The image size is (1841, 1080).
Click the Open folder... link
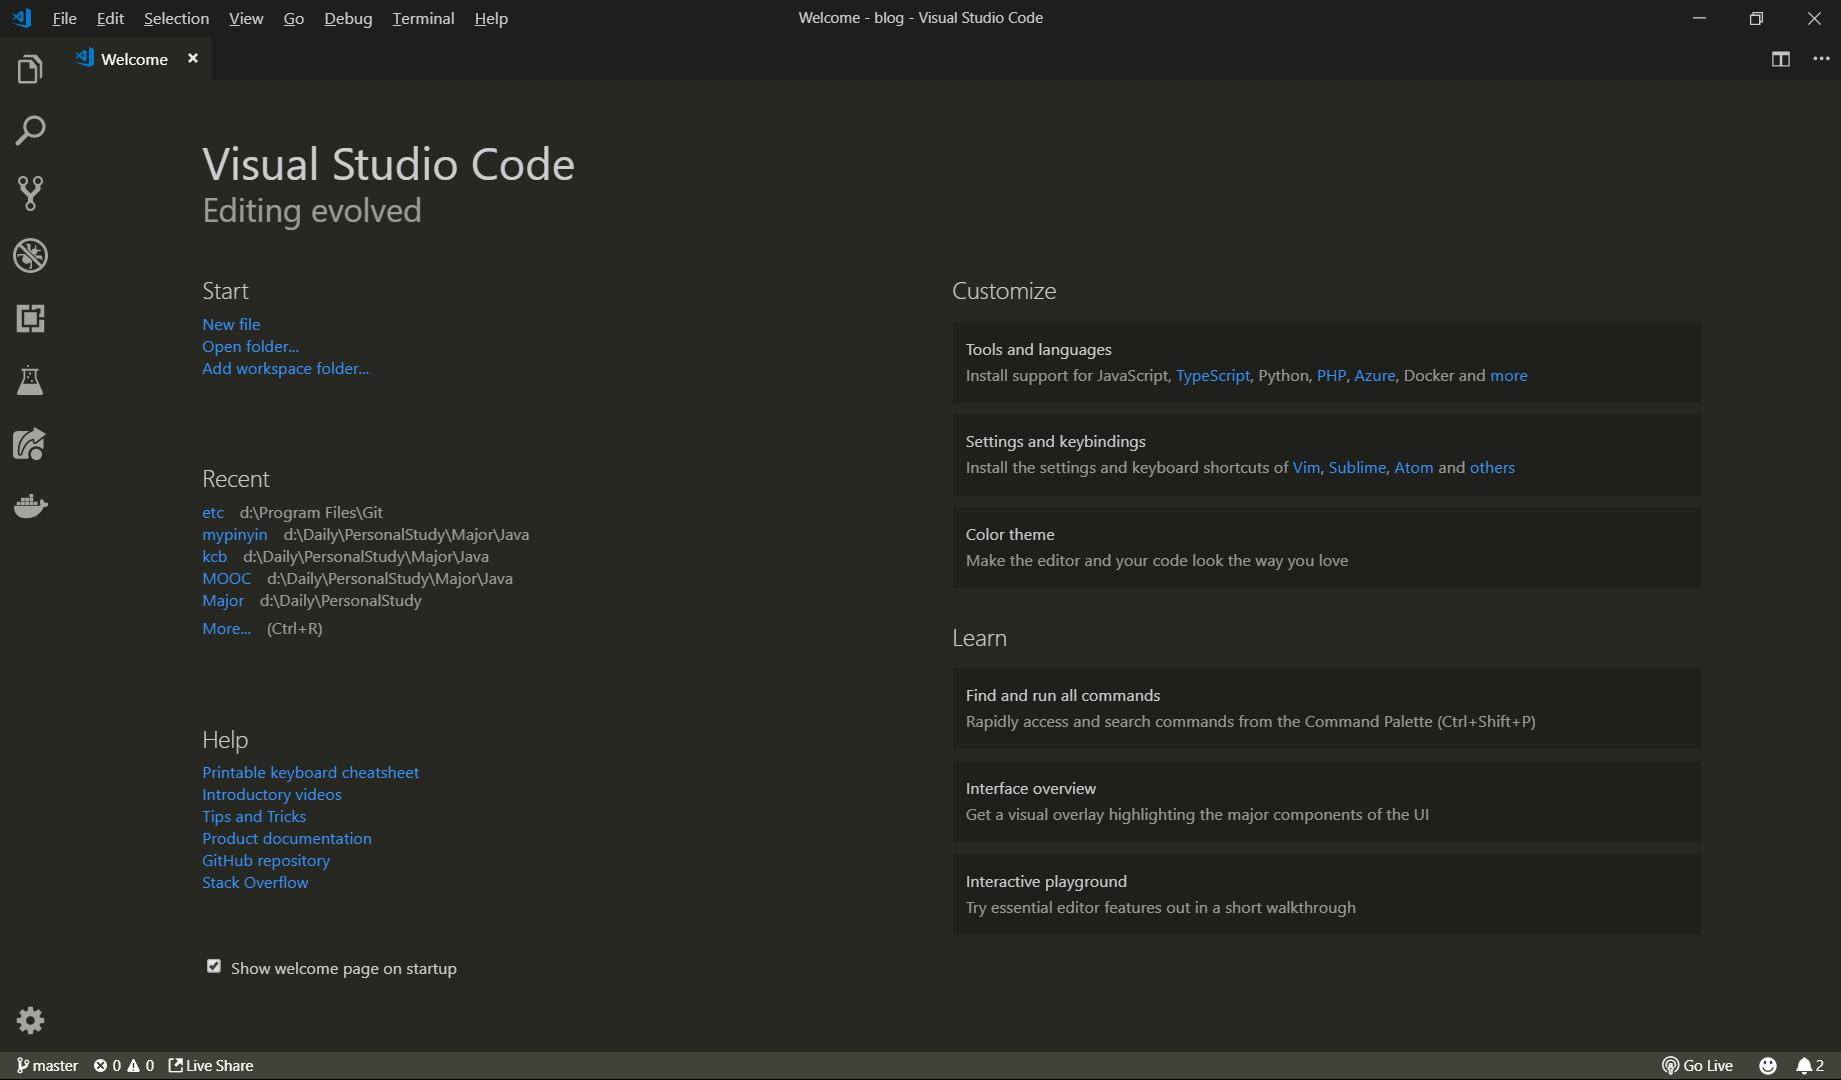pyautogui.click(x=250, y=346)
